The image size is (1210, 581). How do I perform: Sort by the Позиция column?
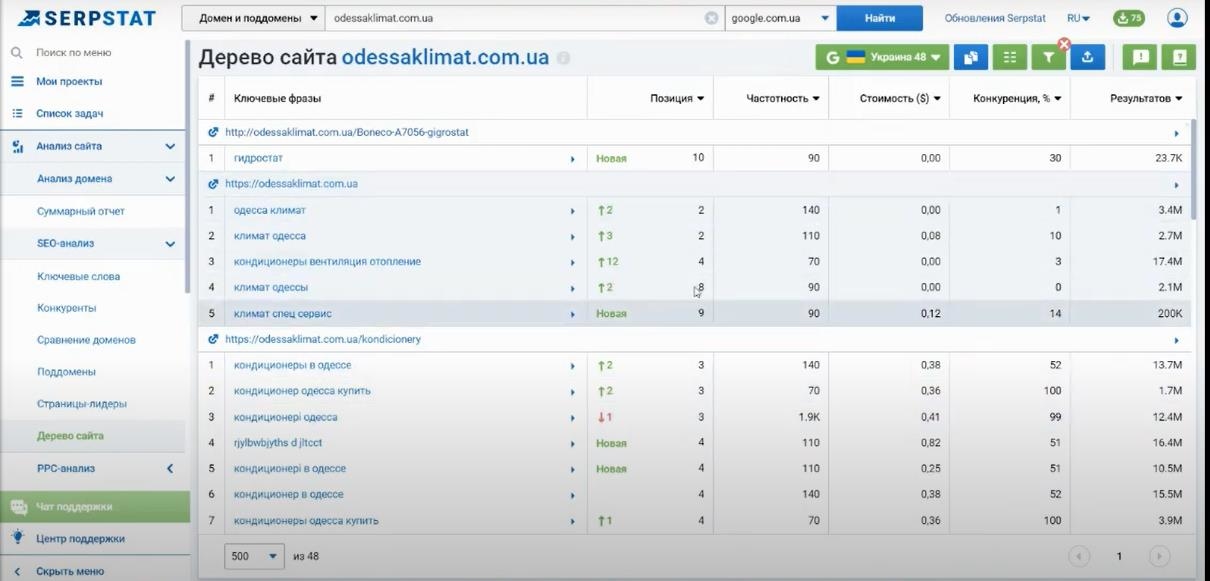[677, 99]
